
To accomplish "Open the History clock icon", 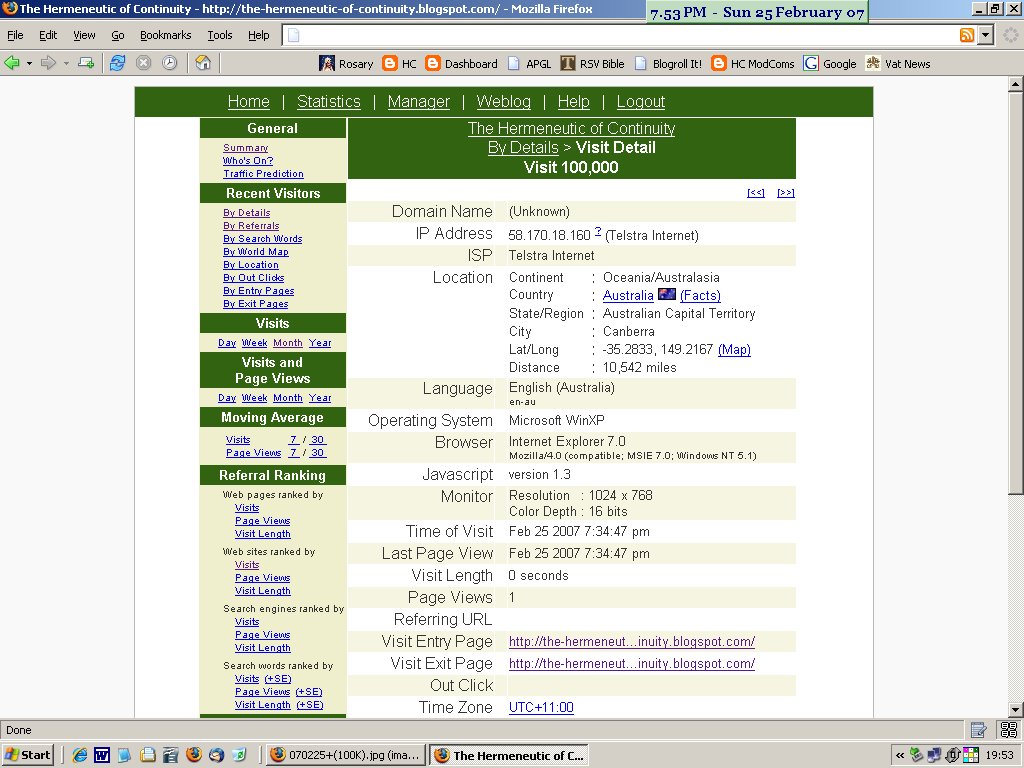I will click(170, 63).
